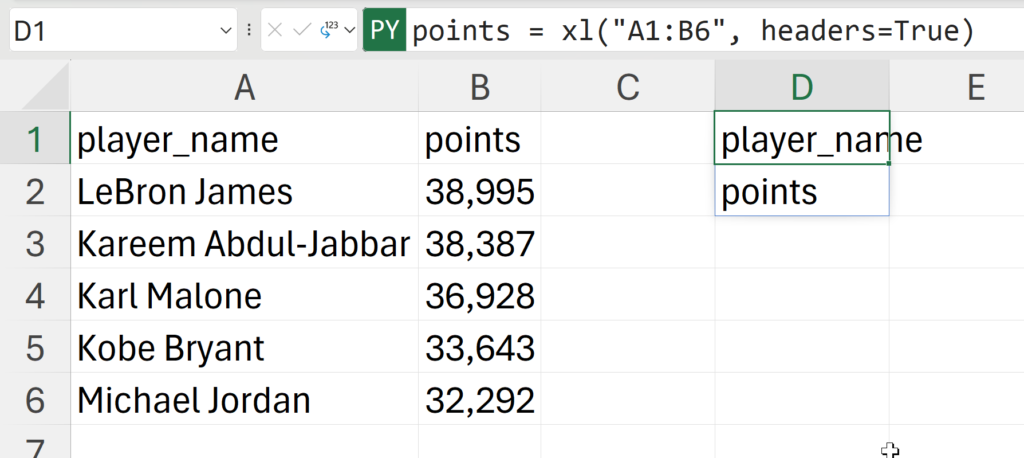Click the Python formula text in formula bar

click(x=692, y=32)
